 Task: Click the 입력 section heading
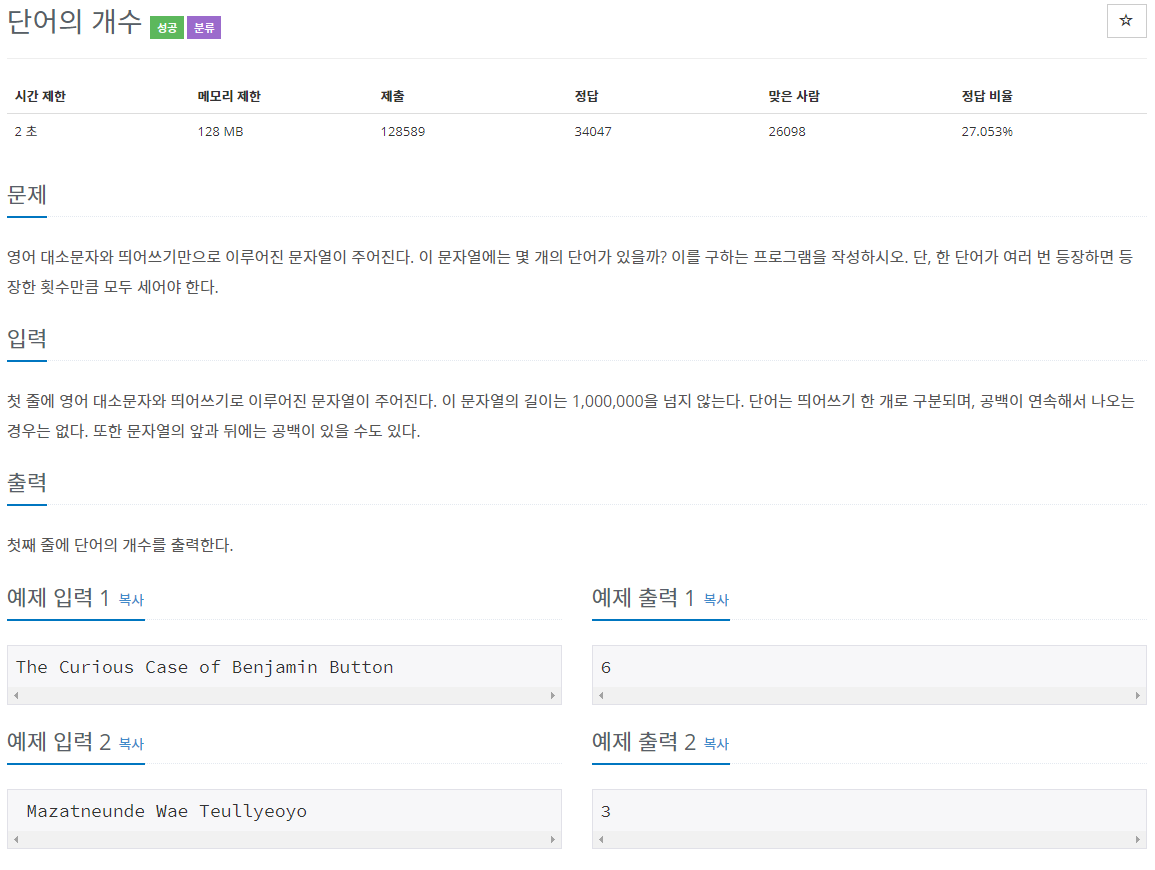(27, 338)
